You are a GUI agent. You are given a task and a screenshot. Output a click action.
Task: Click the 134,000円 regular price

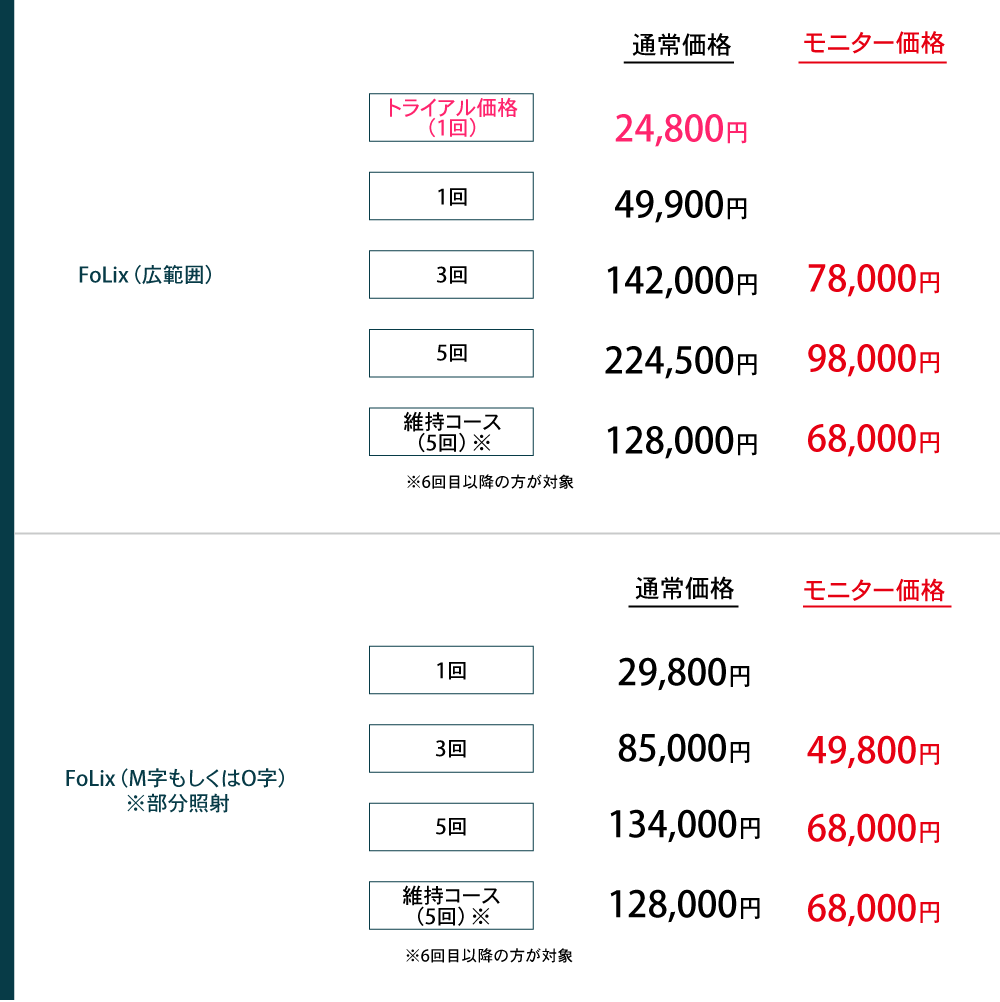pos(684,826)
